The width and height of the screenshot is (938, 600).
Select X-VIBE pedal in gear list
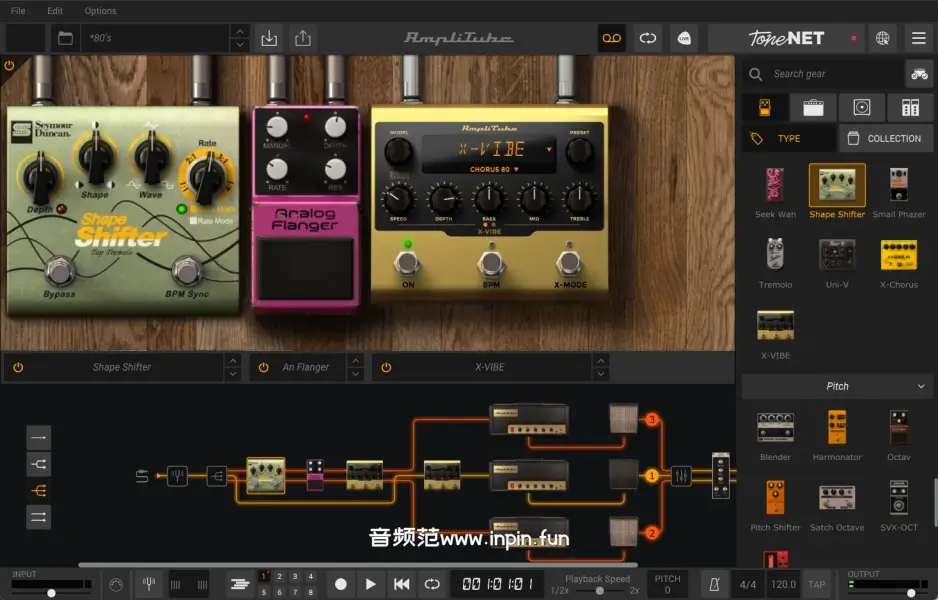click(775, 333)
